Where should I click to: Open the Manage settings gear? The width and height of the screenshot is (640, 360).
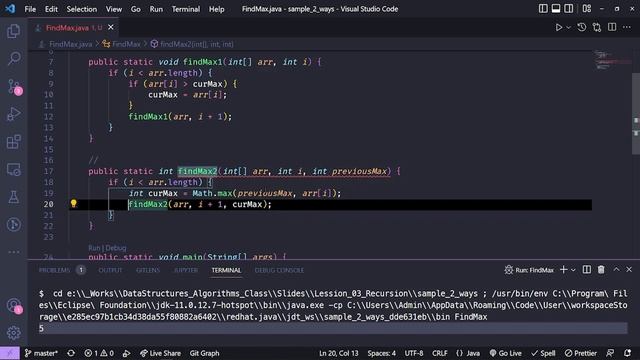[x=13, y=333]
